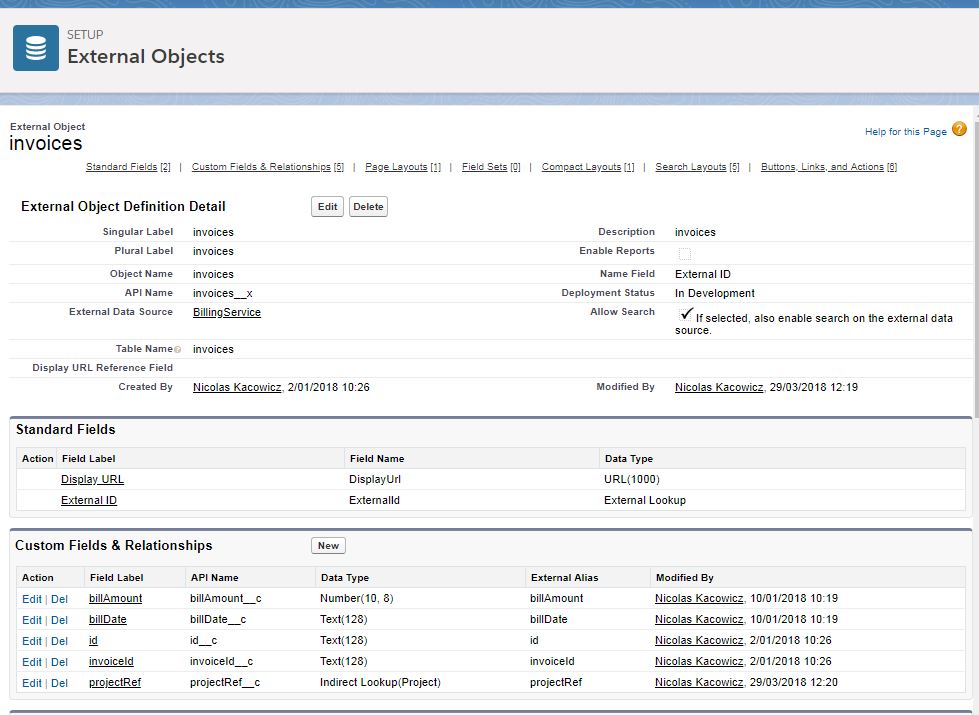The height and width of the screenshot is (715, 979).
Task: Open the External ID standard field
Action: 89,500
